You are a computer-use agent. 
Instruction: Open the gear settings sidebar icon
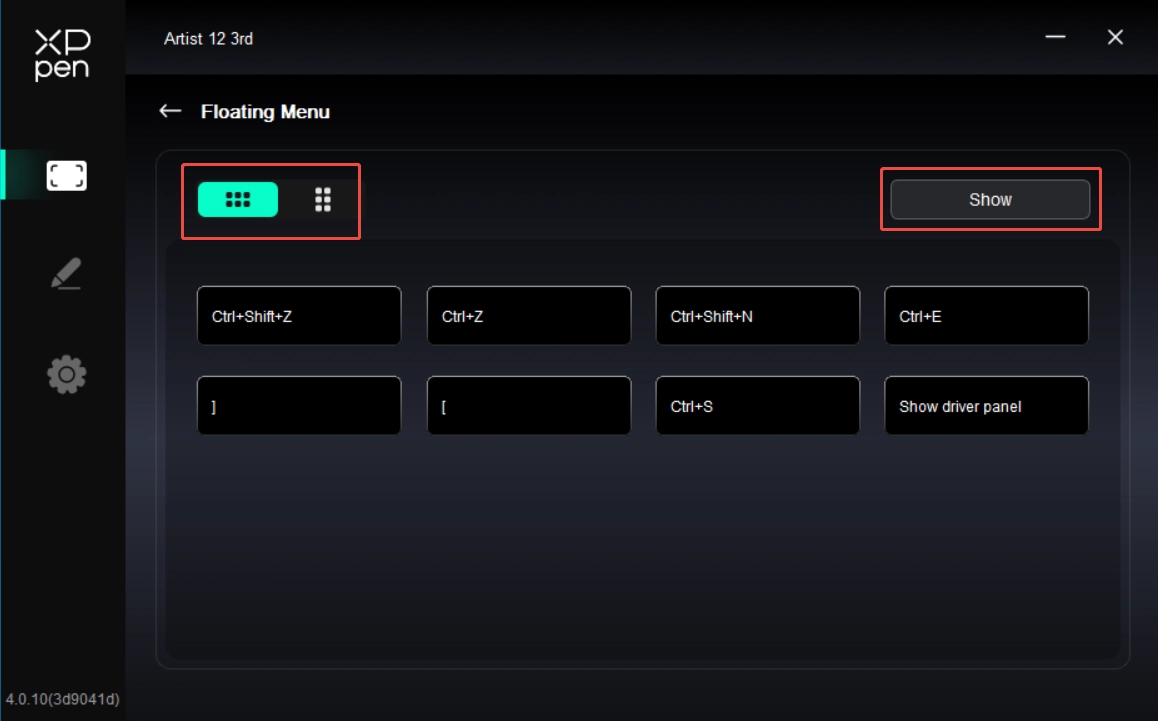67,374
